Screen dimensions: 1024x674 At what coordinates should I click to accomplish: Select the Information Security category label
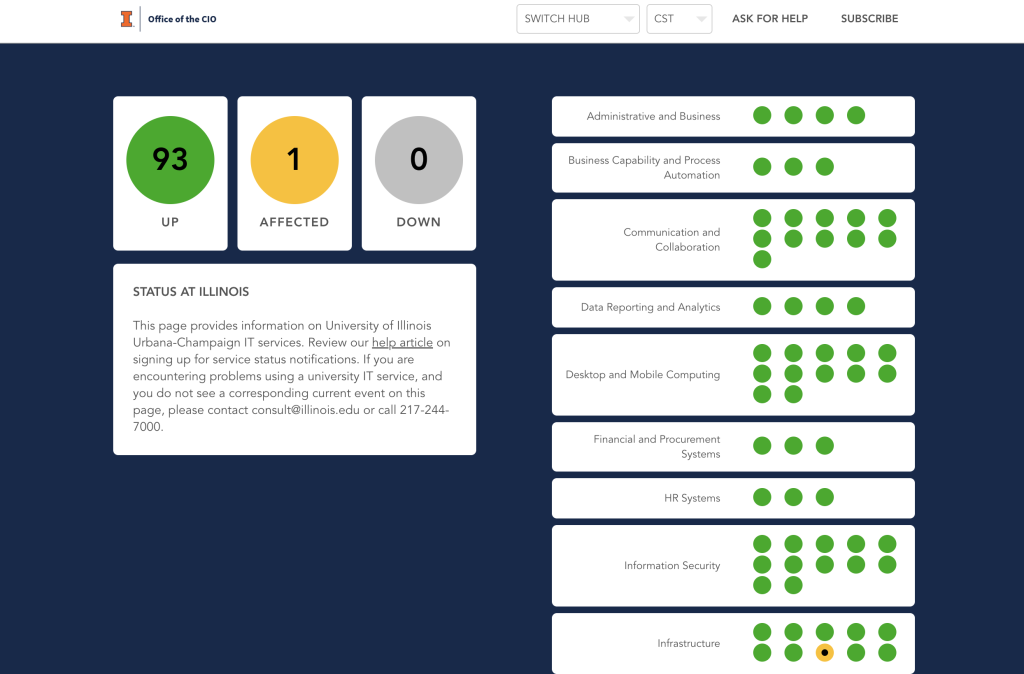(672, 566)
